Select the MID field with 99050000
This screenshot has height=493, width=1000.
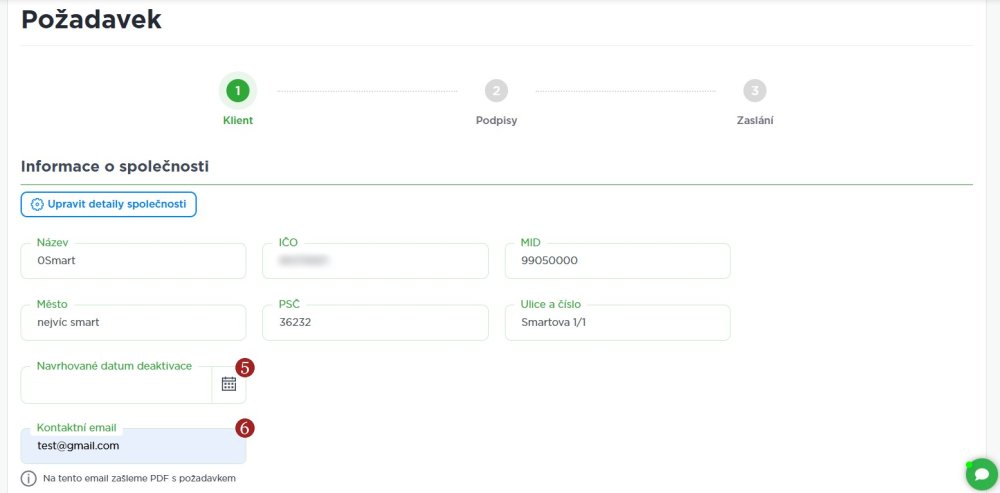617,261
